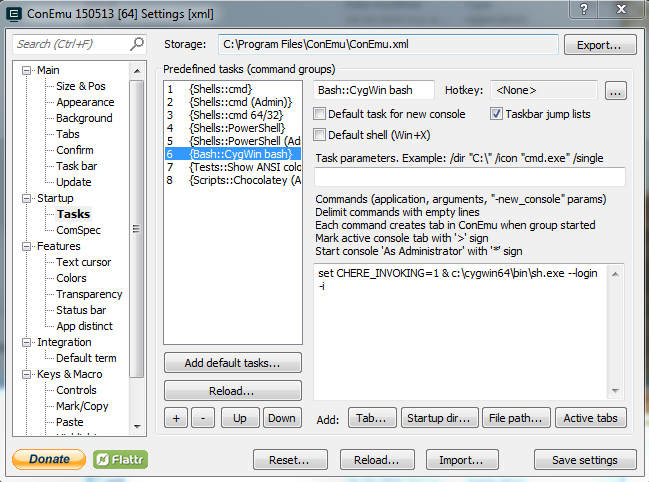Click the Reload... button below task list
The image size is (649, 482).
(233, 391)
